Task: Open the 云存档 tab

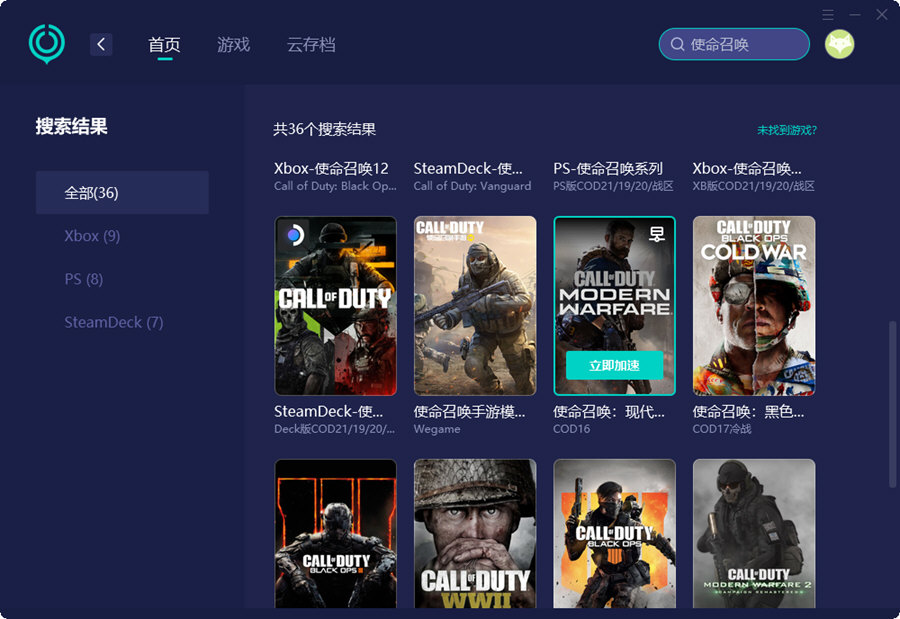Action: coord(311,44)
